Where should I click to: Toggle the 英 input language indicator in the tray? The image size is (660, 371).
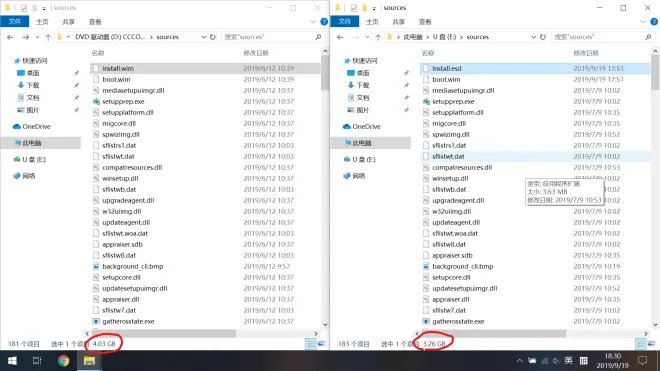click(x=568, y=360)
